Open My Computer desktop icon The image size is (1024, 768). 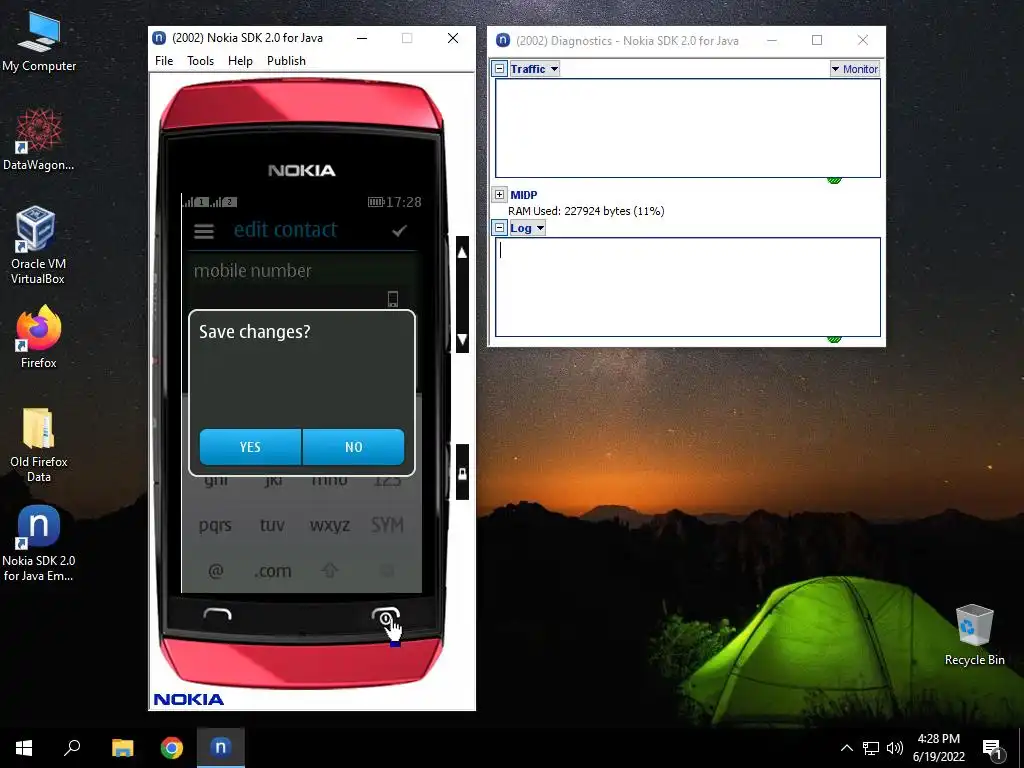click(39, 42)
